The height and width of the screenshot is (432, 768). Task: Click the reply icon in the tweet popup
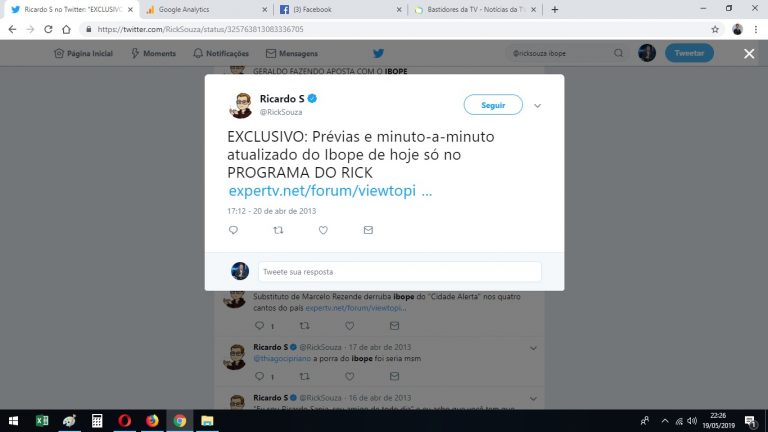click(233, 230)
